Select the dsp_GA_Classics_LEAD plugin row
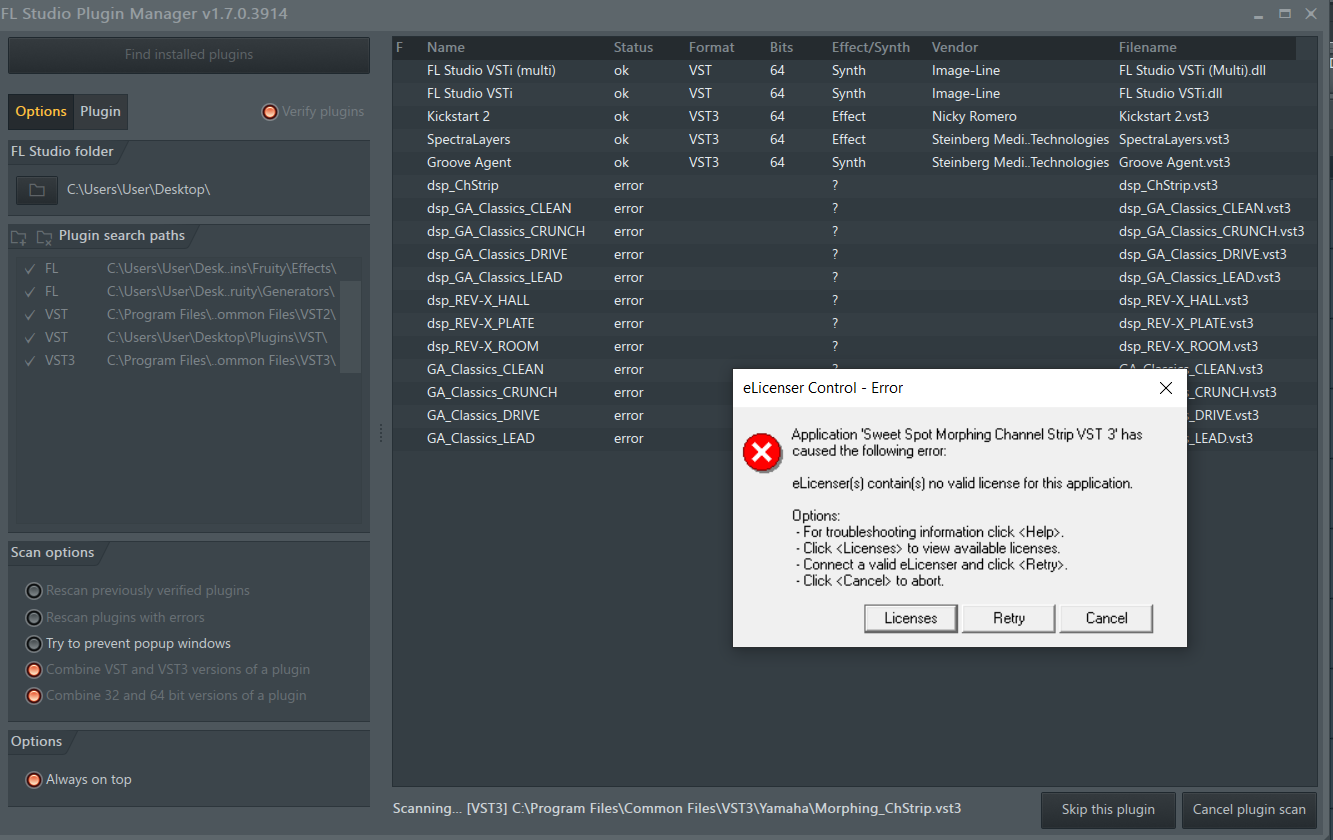Viewport: 1333px width, 840px height. click(855, 278)
